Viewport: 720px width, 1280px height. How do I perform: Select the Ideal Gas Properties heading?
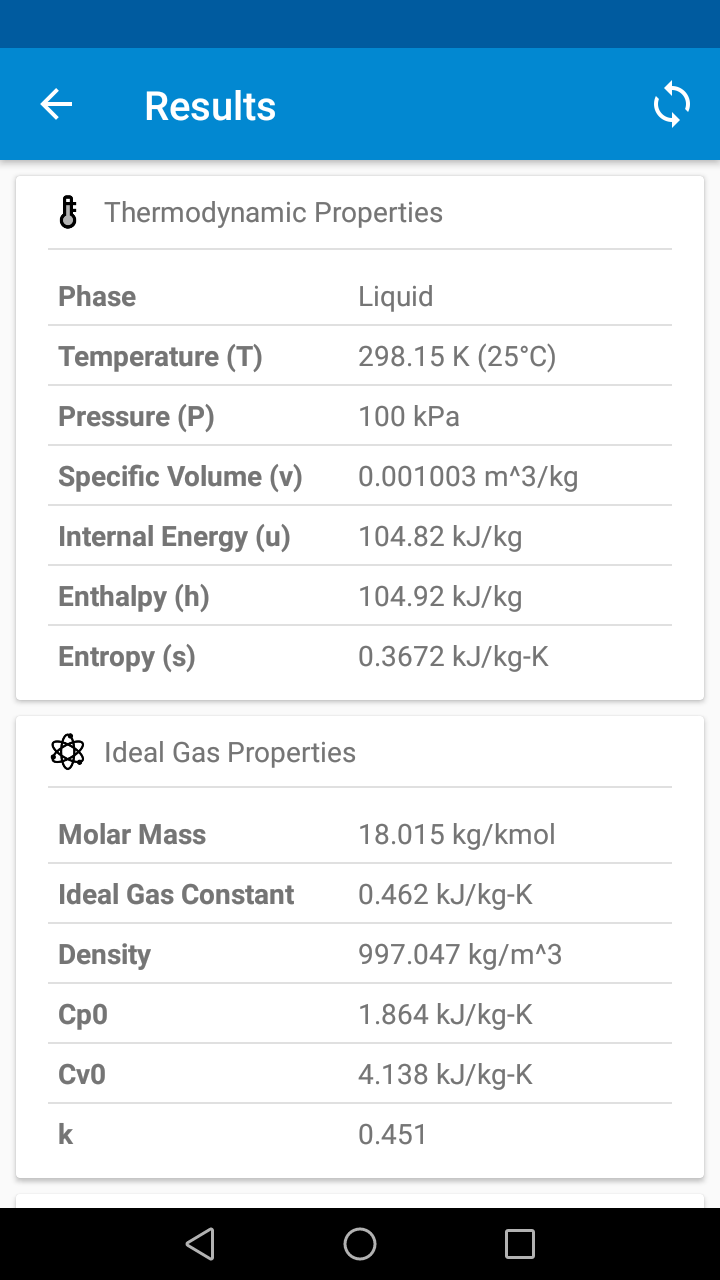[230, 752]
